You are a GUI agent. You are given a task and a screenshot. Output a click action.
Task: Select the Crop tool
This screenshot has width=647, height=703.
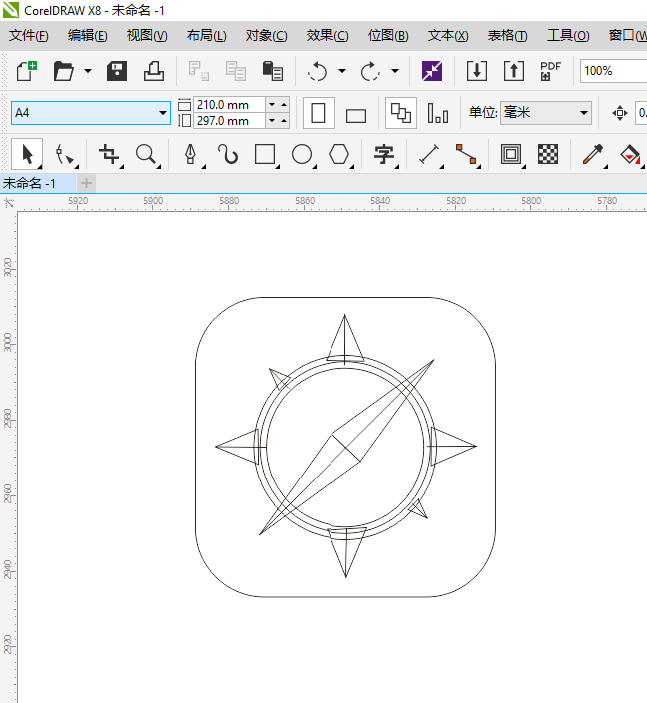[x=109, y=154]
